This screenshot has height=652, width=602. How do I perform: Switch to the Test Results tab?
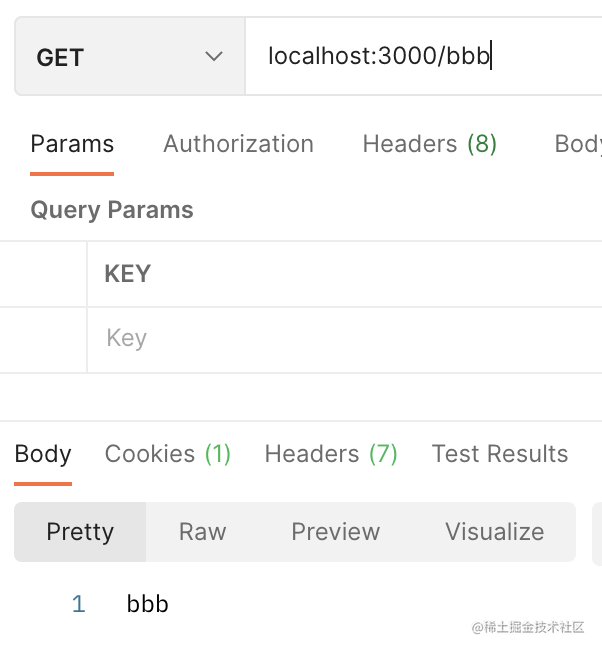pos(499,454)
